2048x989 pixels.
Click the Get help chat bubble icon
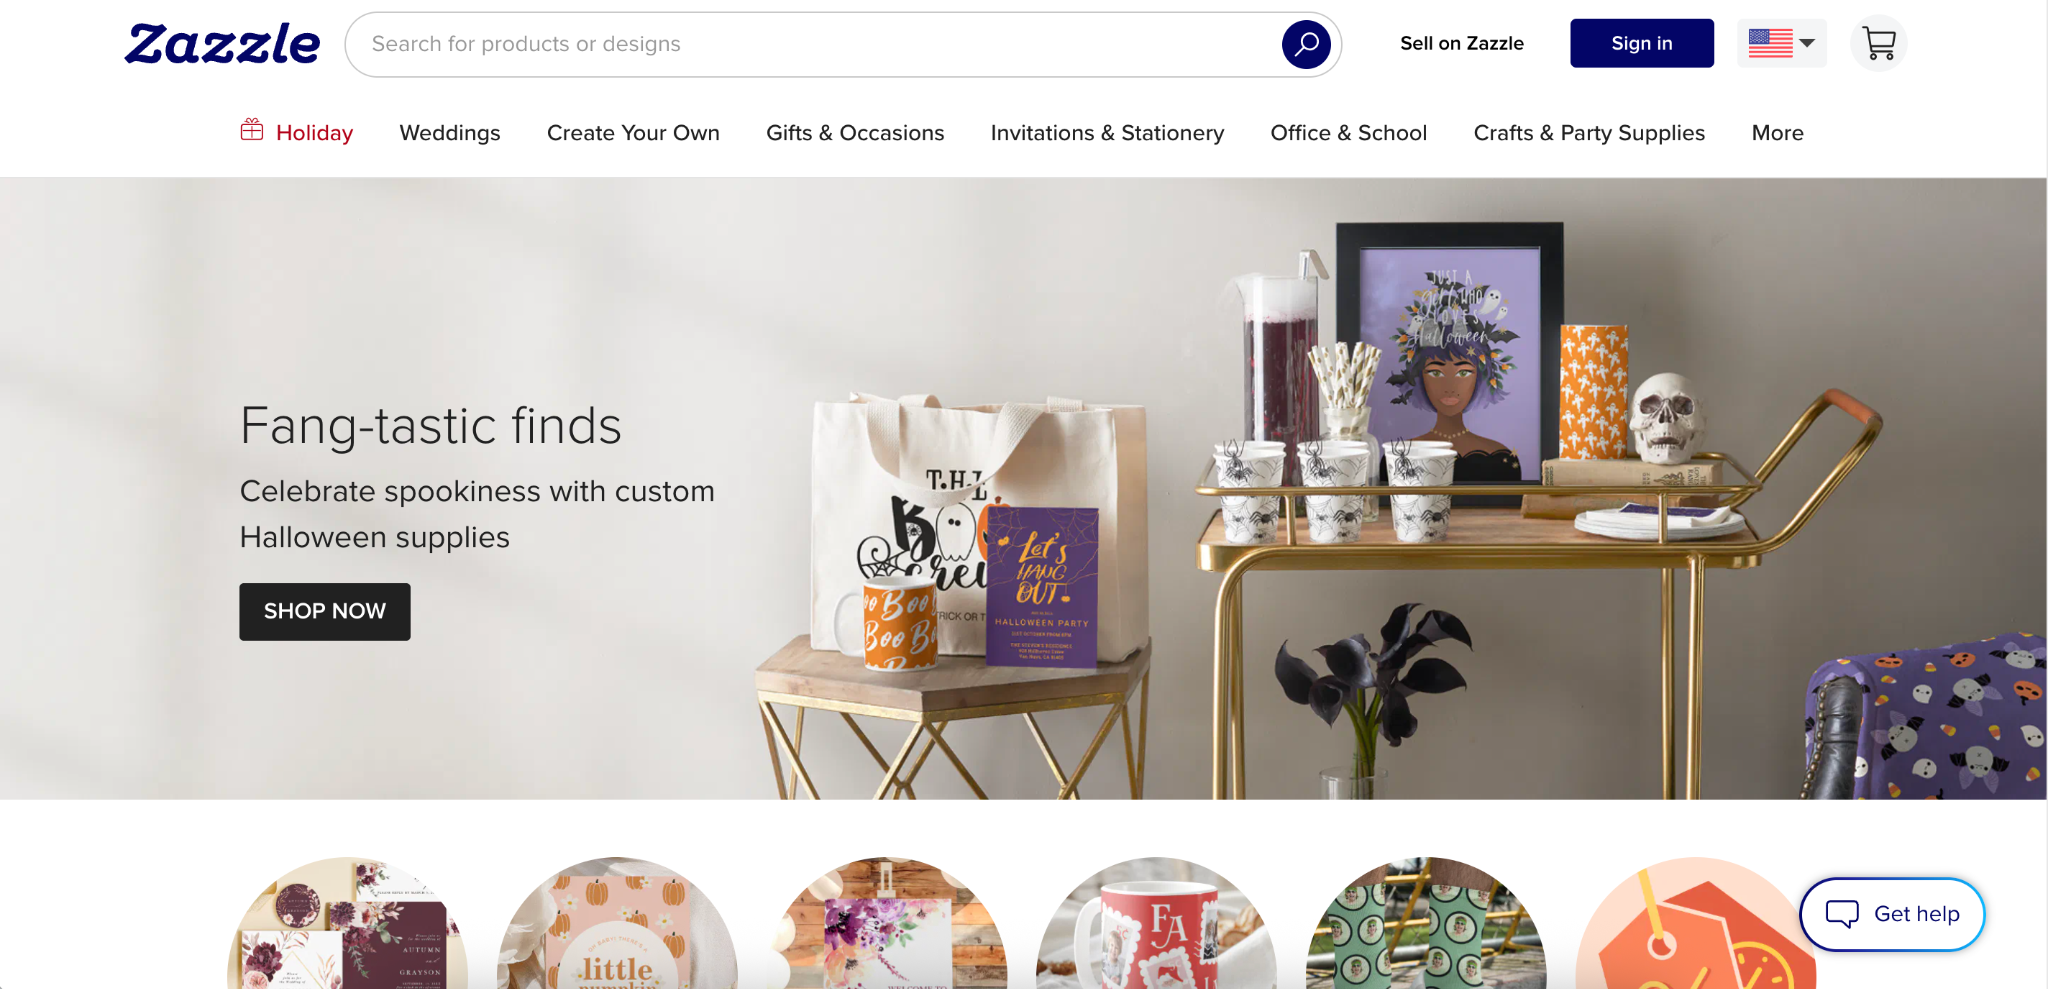click(x=1842, y=913)
